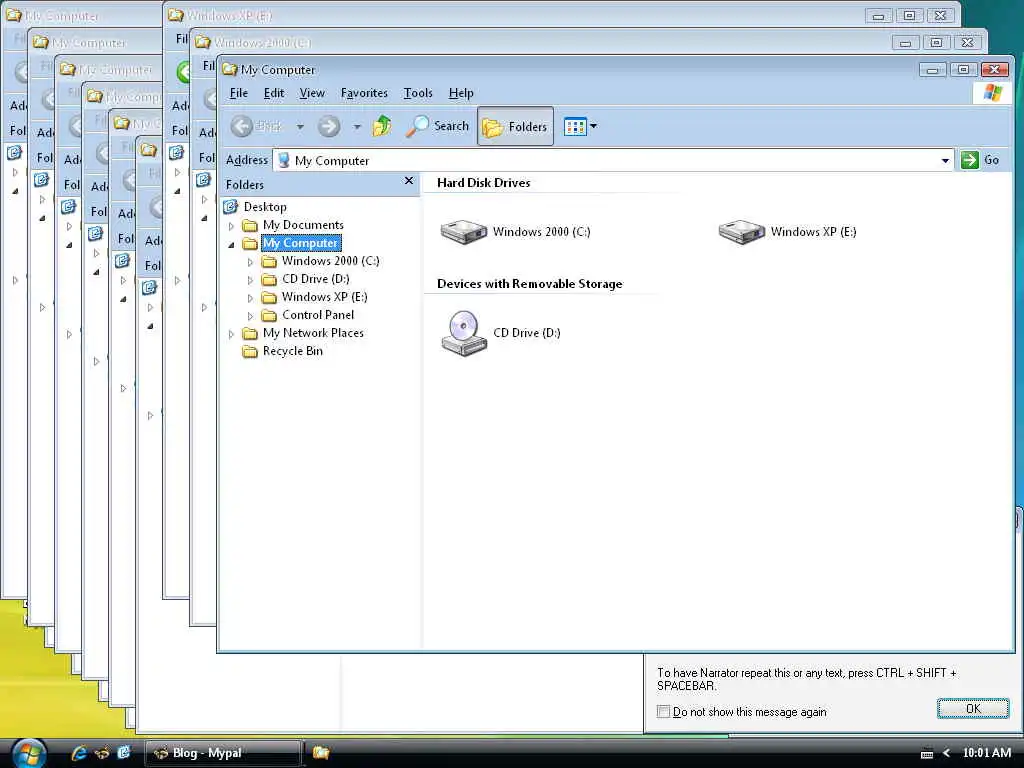Click OK in the Narrator message
Image resolution: width=1024 pixels, height=768 pixels.
(973, 709)
